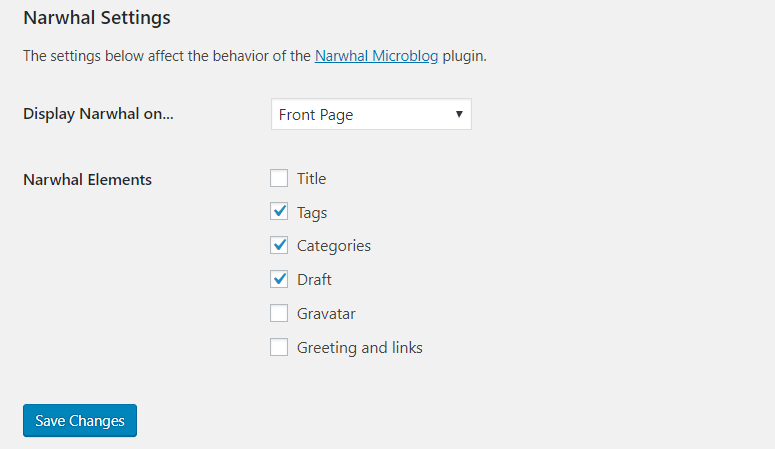775x449 pixels.
Task: Open the Narwhal Microblog plugin link
Action: [x=376, y=56]
